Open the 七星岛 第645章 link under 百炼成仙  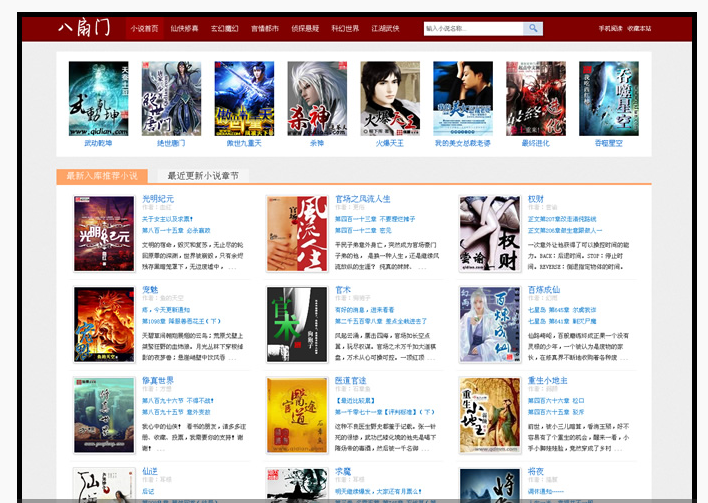tap(562, 310)
